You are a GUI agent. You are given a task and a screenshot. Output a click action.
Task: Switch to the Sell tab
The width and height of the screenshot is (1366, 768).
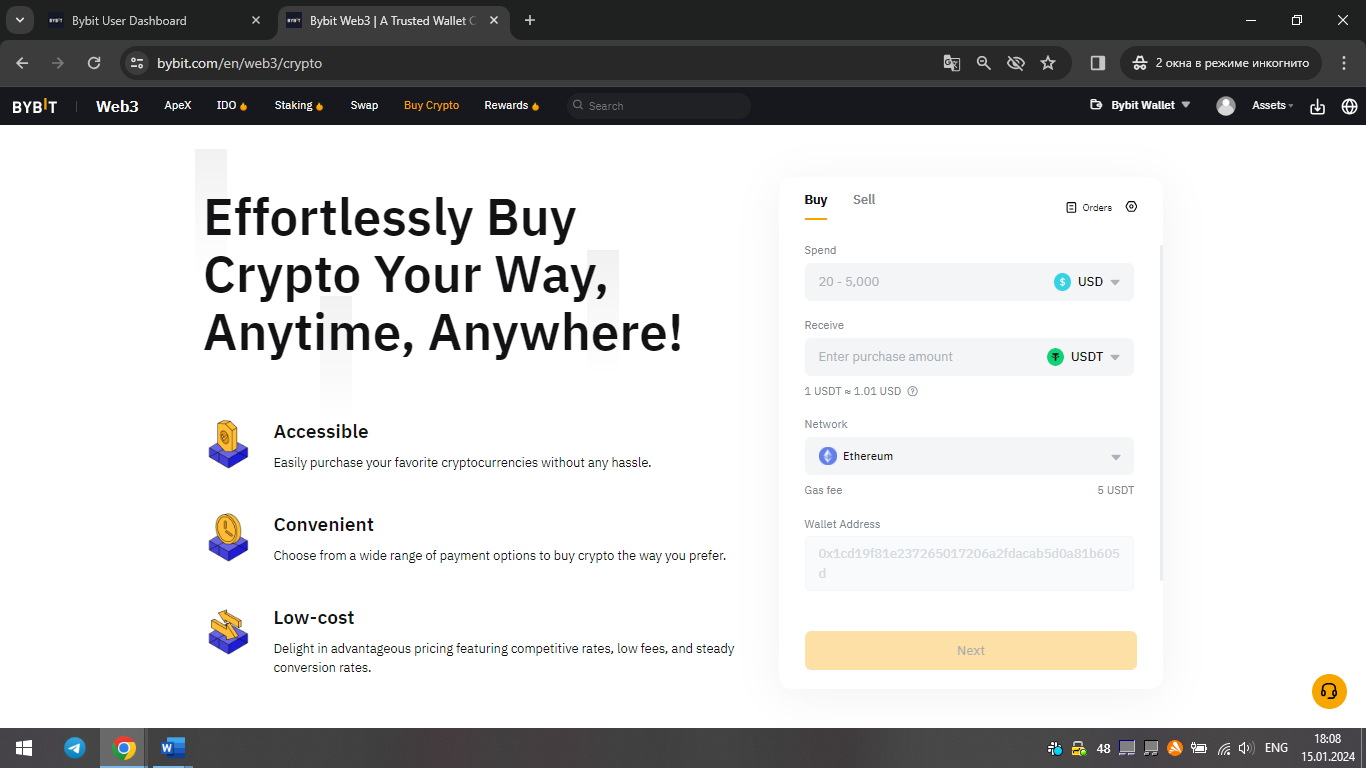point(864,200)
